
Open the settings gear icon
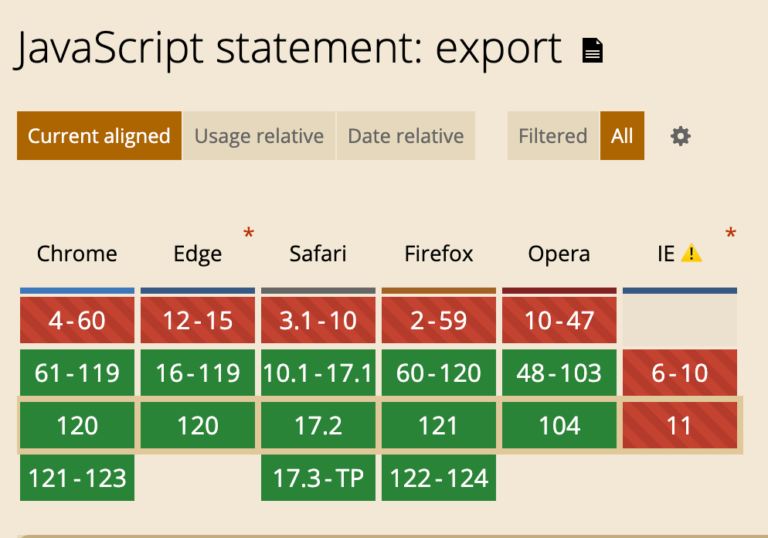[680, 136]
